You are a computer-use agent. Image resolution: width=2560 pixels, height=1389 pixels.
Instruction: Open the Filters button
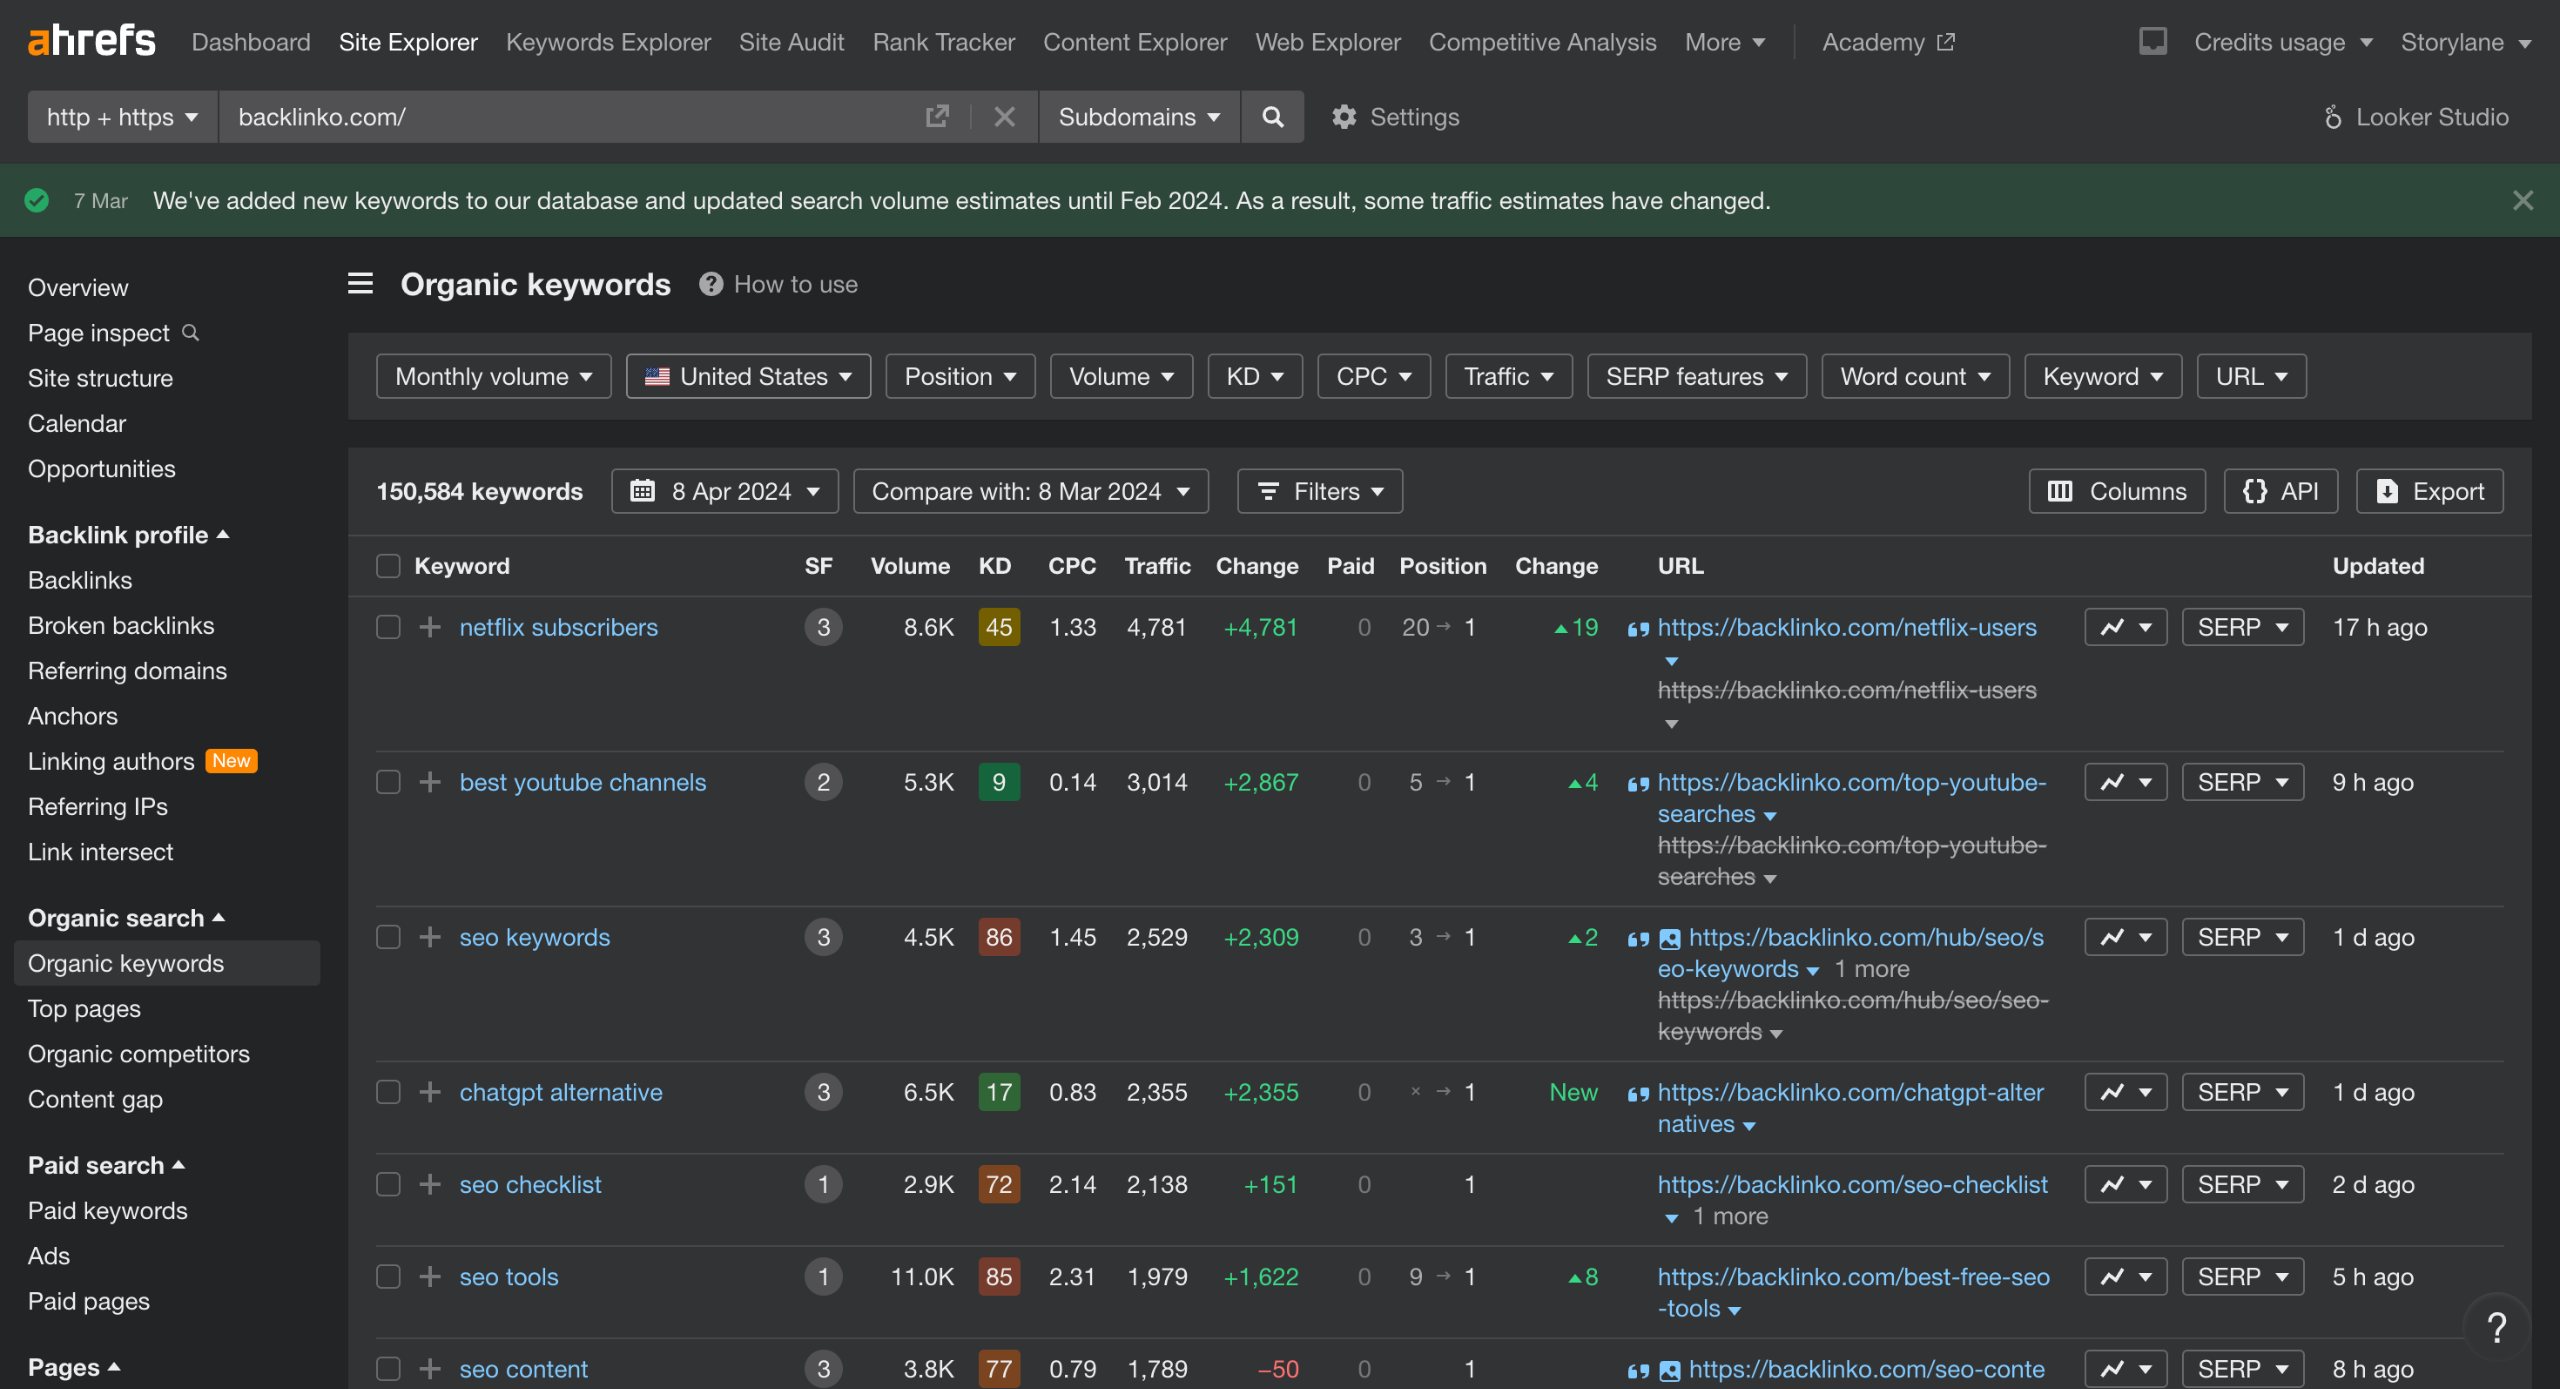tap(1319, 491)
